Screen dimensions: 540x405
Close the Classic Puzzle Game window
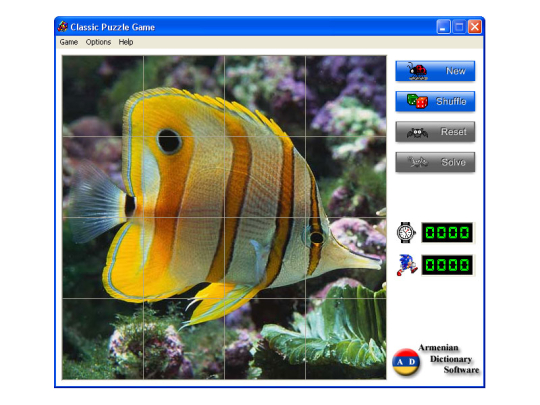475,27
